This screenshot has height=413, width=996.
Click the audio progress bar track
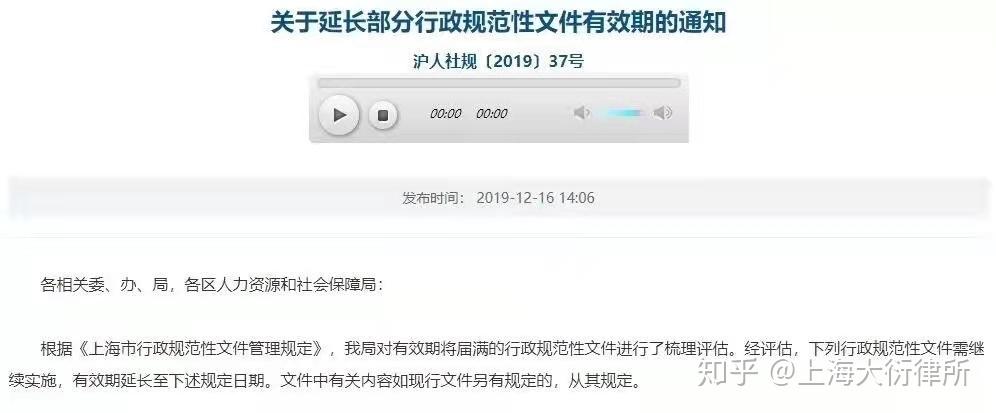499,83
